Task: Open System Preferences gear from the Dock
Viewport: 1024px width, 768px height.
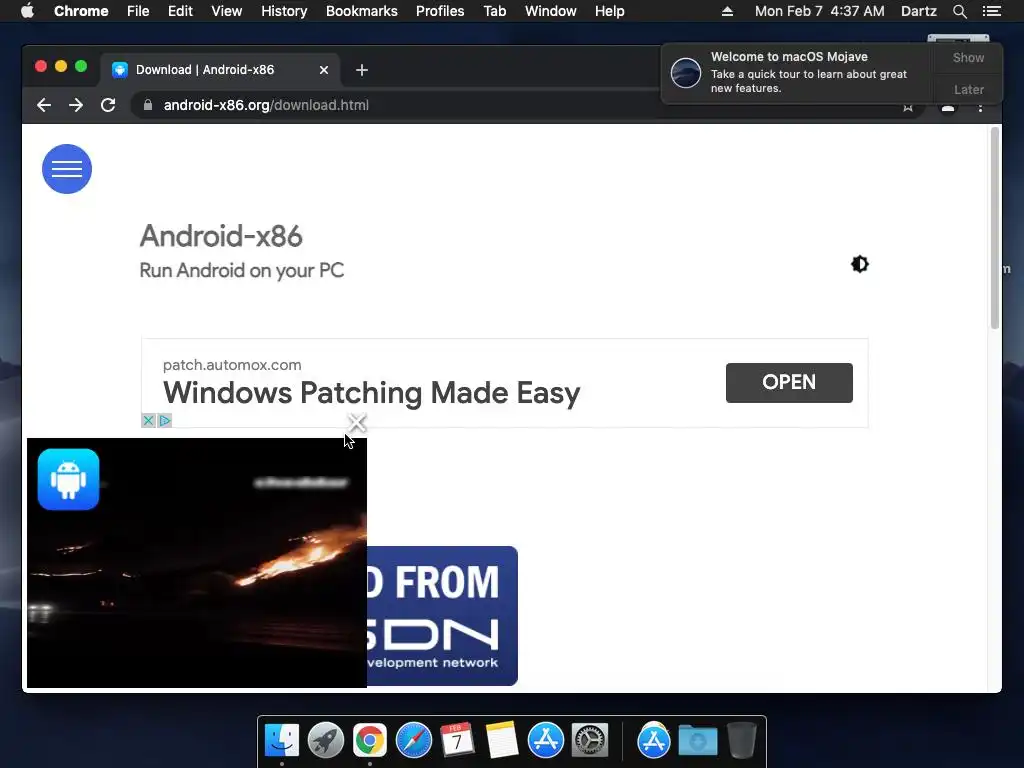Action: click(590, 741)
